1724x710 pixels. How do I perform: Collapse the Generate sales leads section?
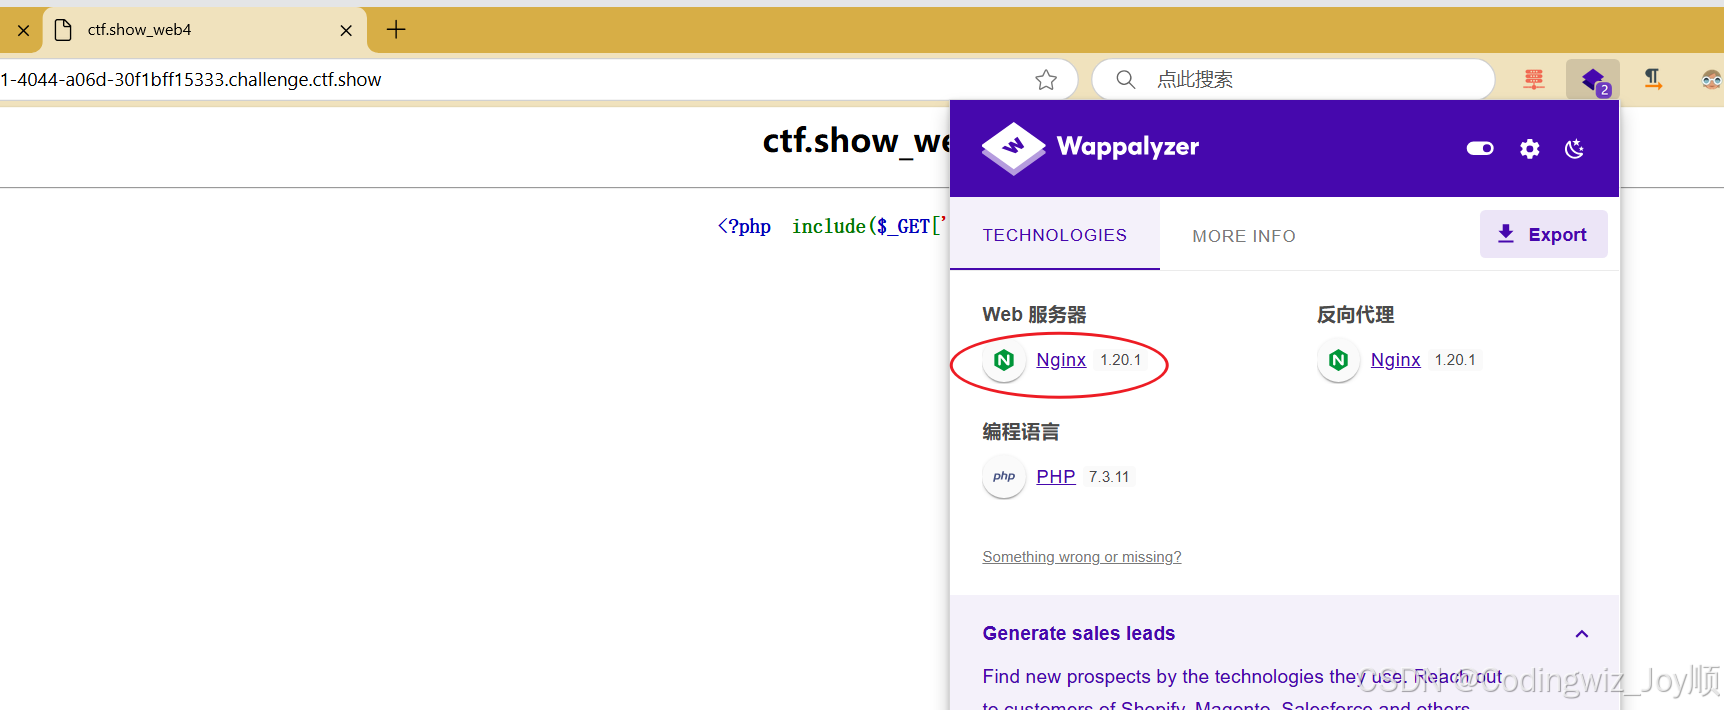[1581, 634]
